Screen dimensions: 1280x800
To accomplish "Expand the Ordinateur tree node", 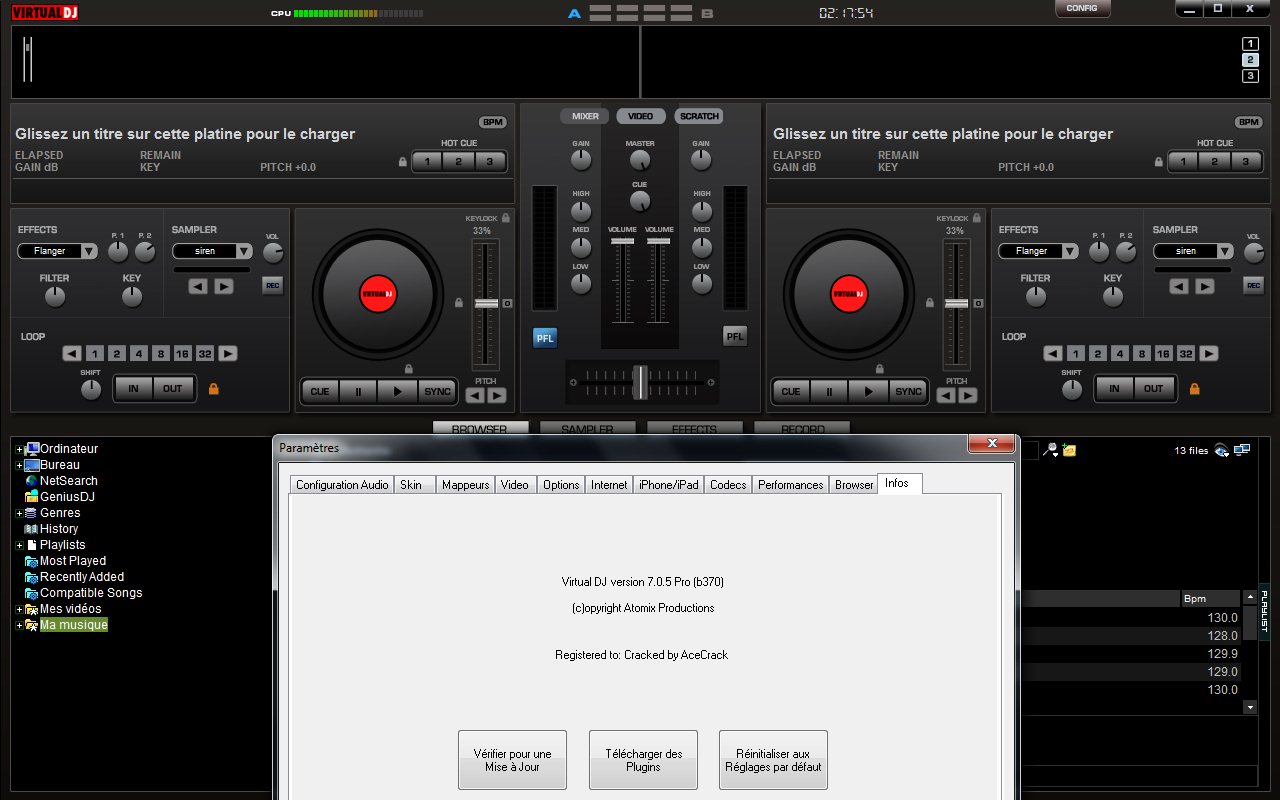I will click(x=19, y=449).
